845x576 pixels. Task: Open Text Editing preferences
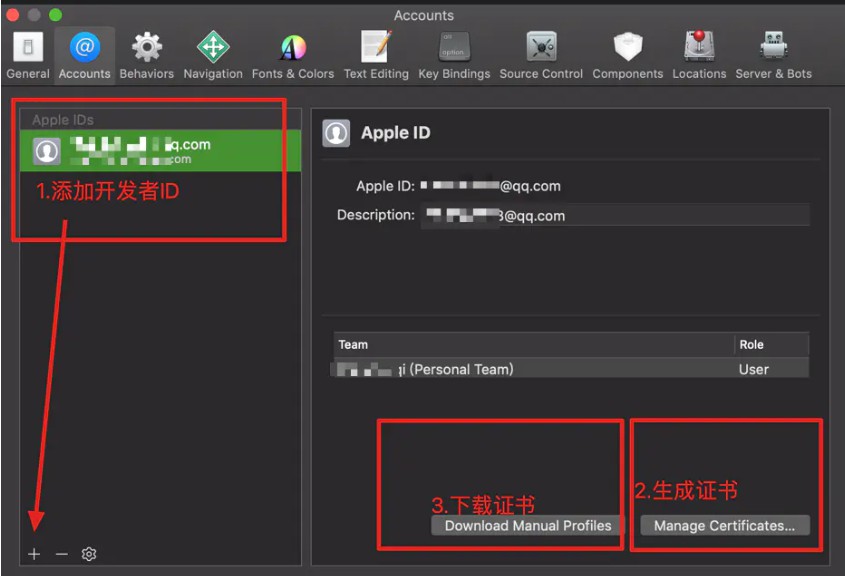[376, 55]
